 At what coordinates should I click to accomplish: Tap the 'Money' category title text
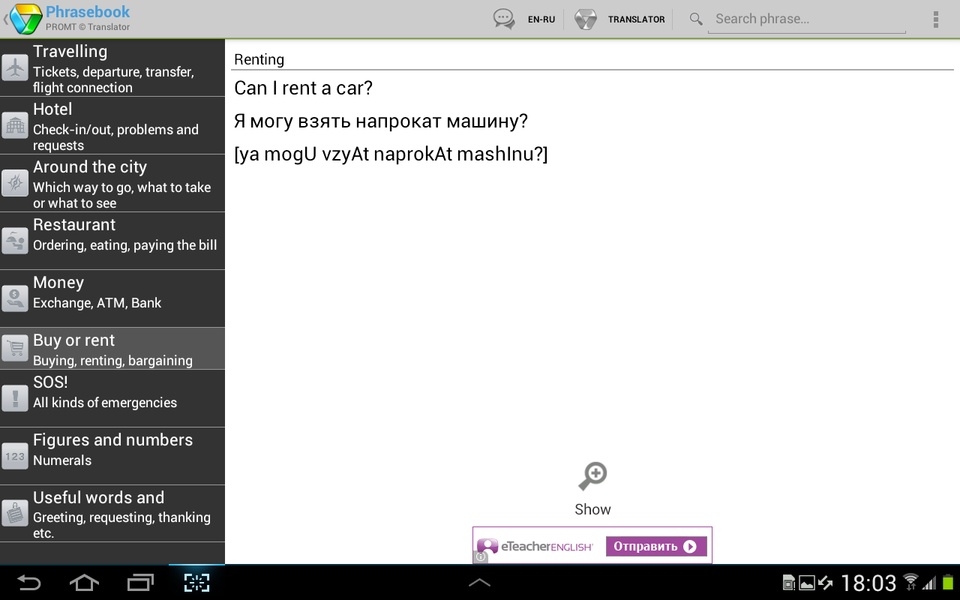[58, 282]
